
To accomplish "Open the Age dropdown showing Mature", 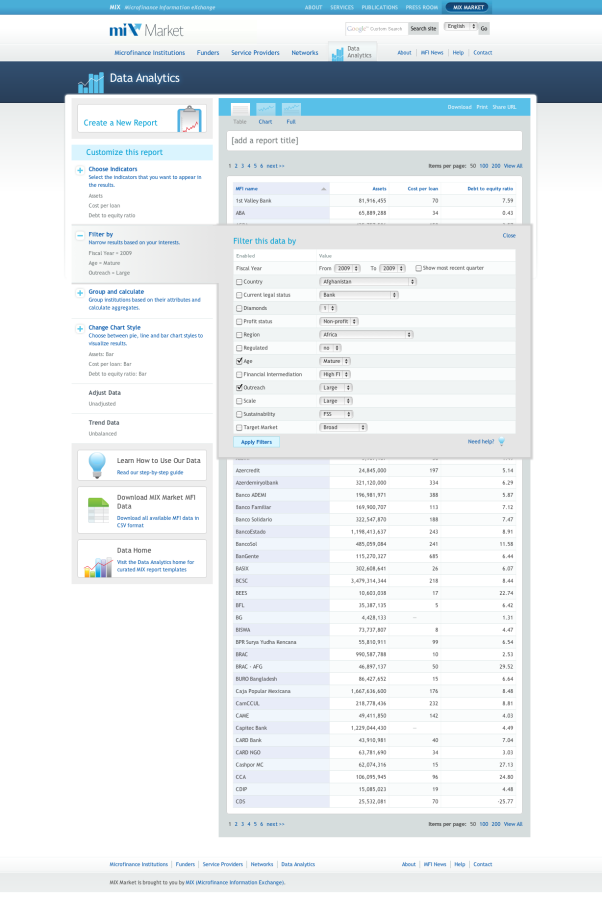I will coord(335,361).
